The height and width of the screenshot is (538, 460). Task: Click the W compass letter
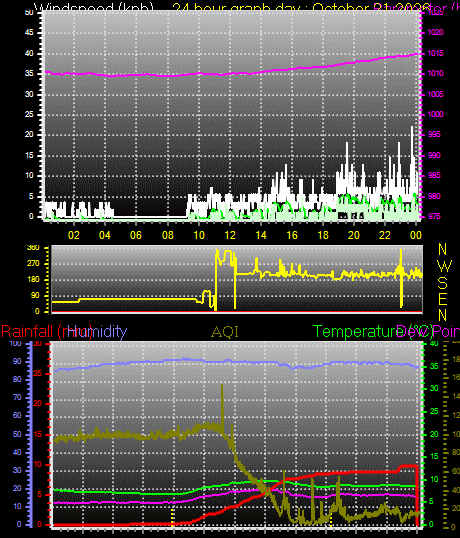click(444, 266)
